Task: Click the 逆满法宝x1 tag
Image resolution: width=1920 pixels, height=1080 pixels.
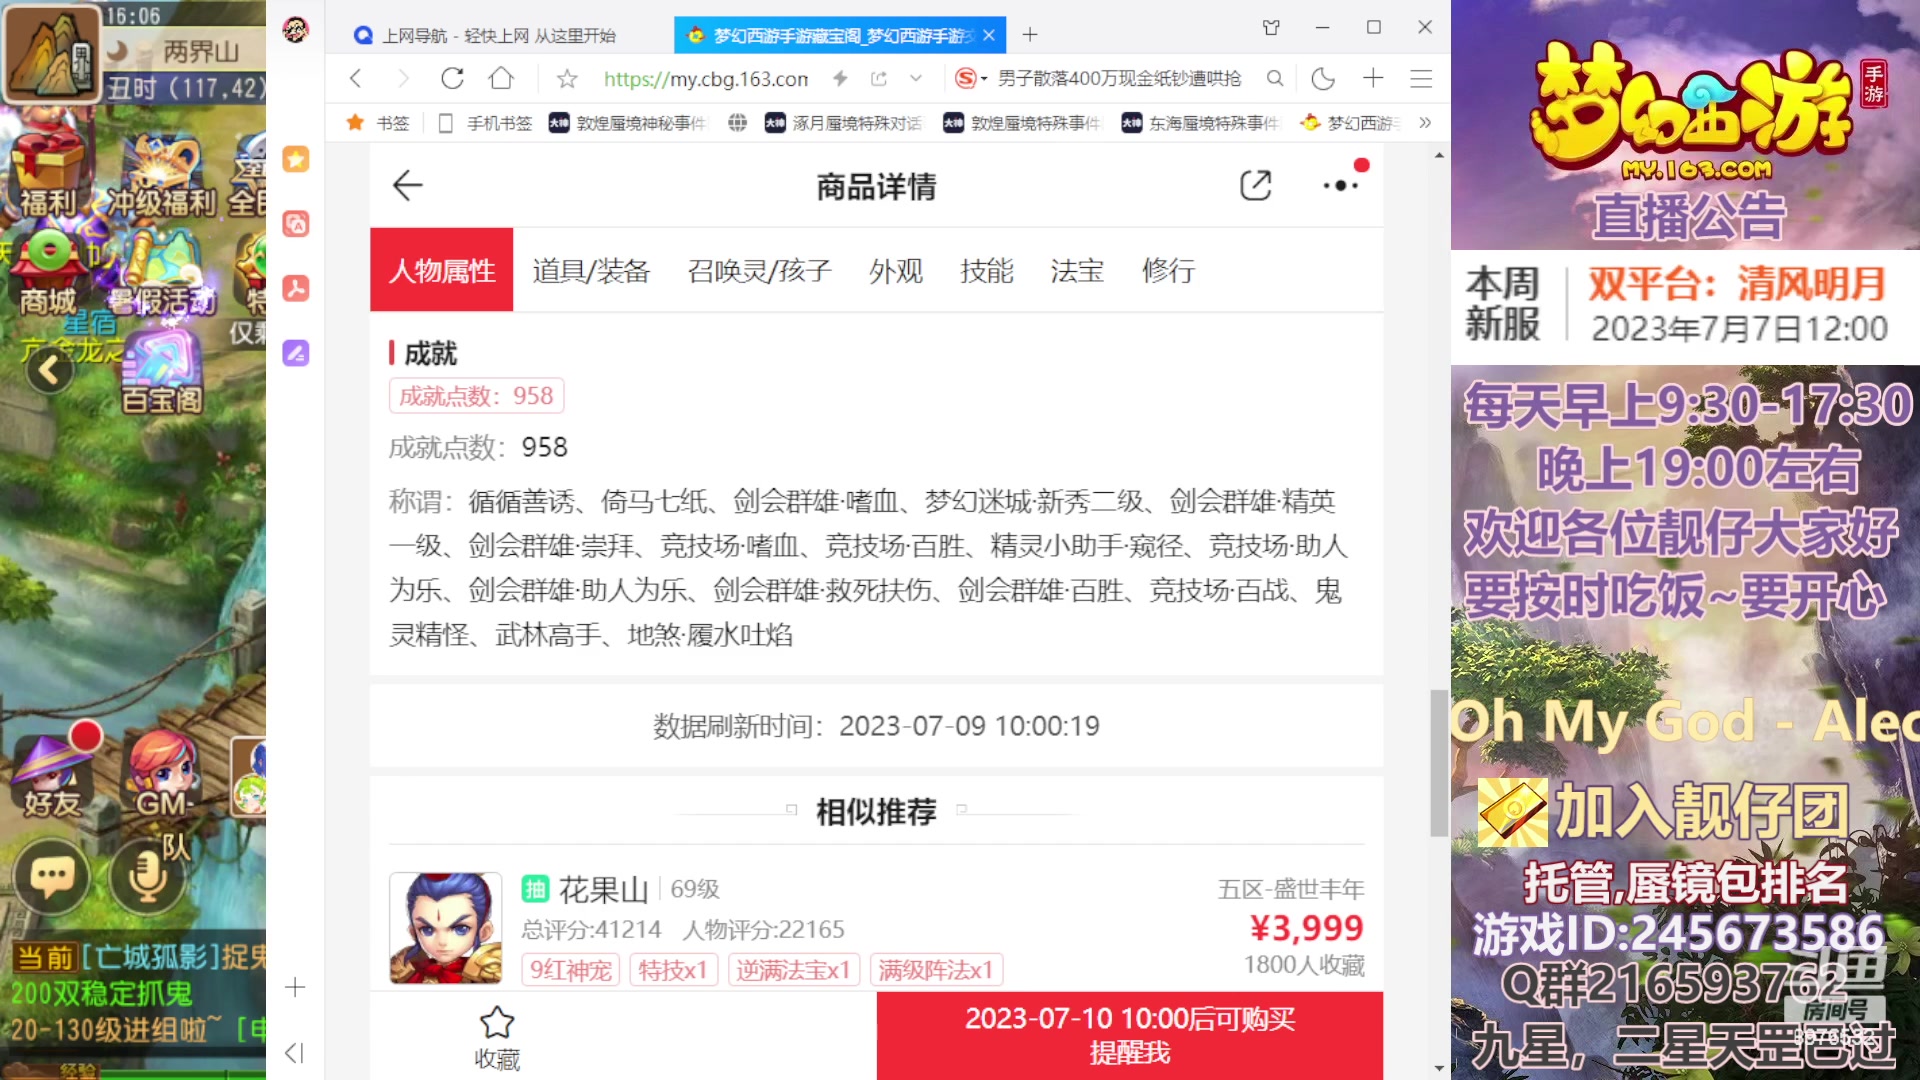Action: [793, 970]
